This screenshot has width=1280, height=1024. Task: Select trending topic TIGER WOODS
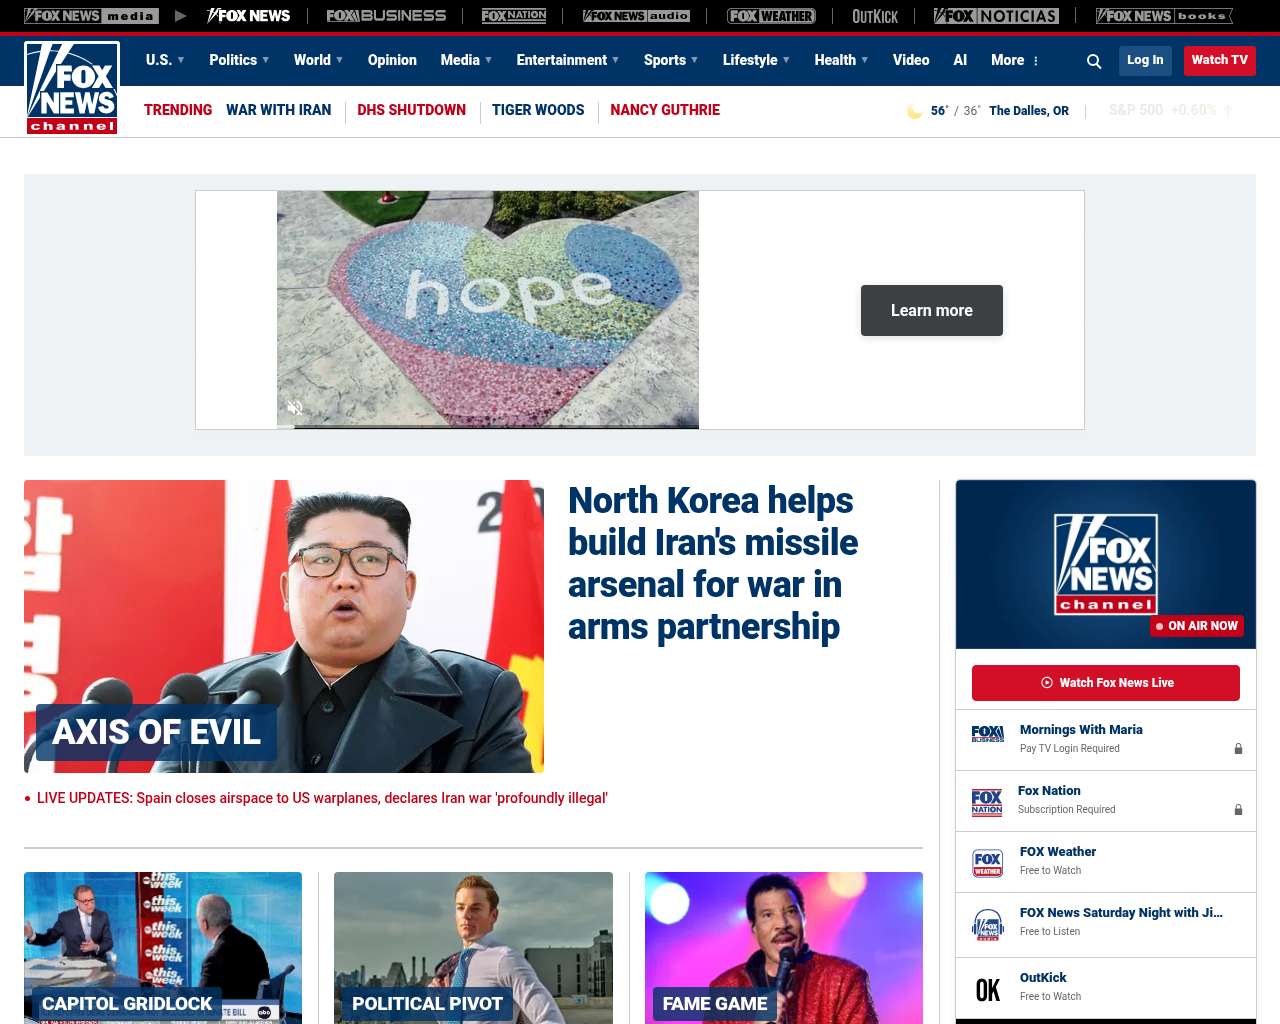(x=538, y=110)
